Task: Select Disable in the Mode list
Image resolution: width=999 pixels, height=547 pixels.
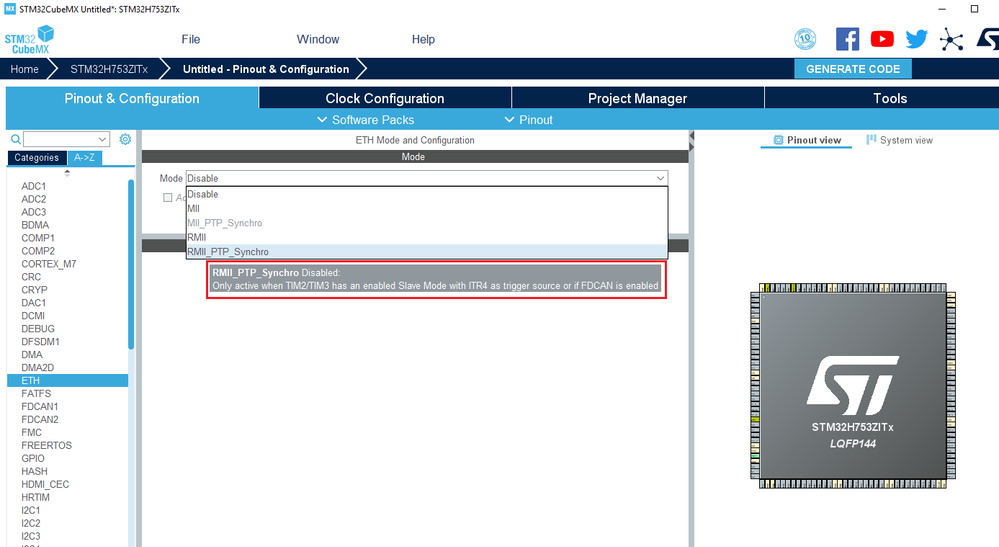Action: coord(427,194)
